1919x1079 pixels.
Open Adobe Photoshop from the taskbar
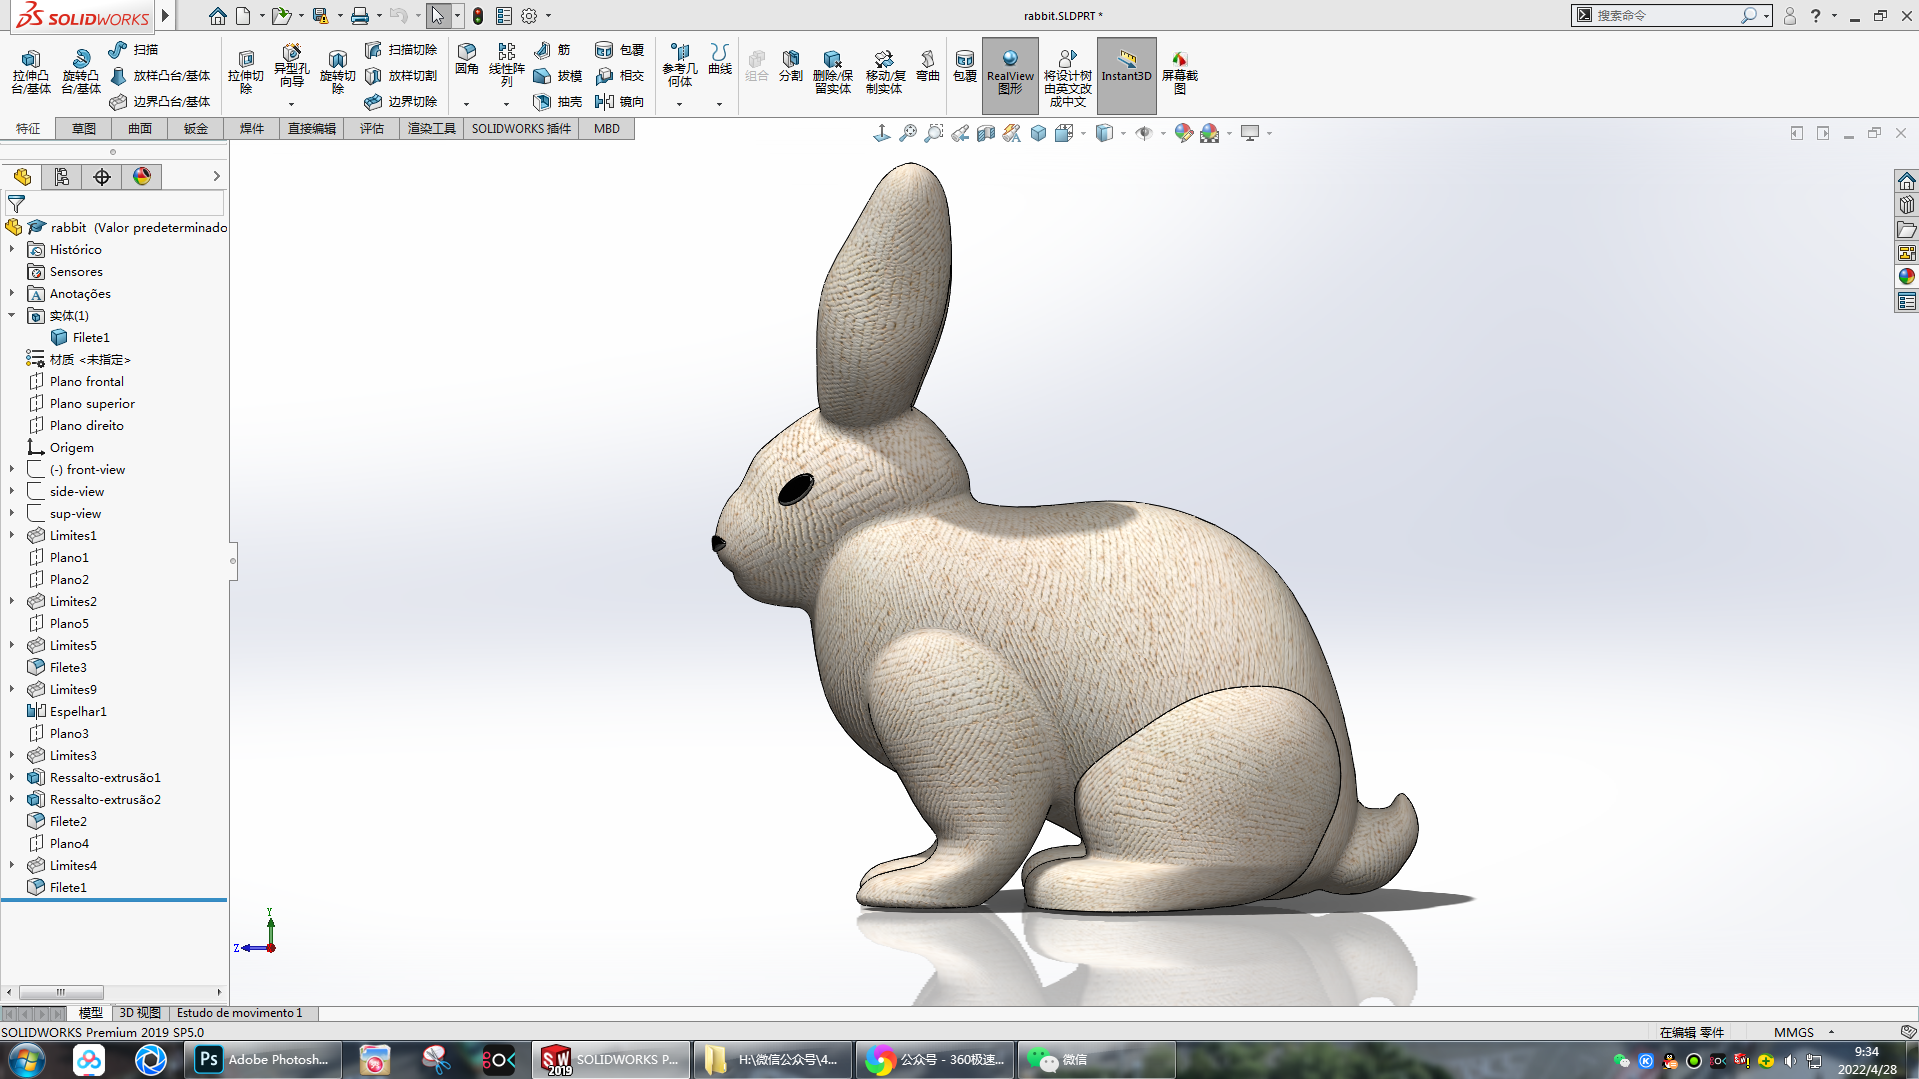[263, 1060]
